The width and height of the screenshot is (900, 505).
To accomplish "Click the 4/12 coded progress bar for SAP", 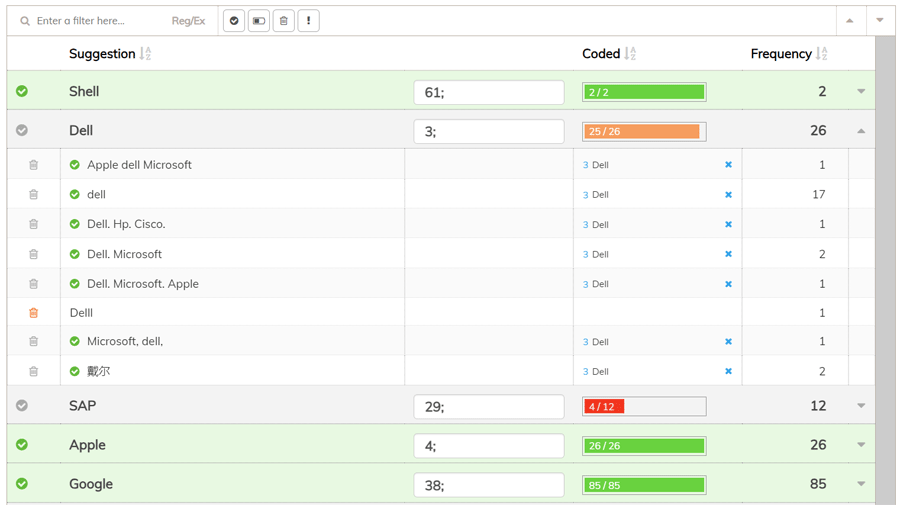I will [x=644, y=407].
